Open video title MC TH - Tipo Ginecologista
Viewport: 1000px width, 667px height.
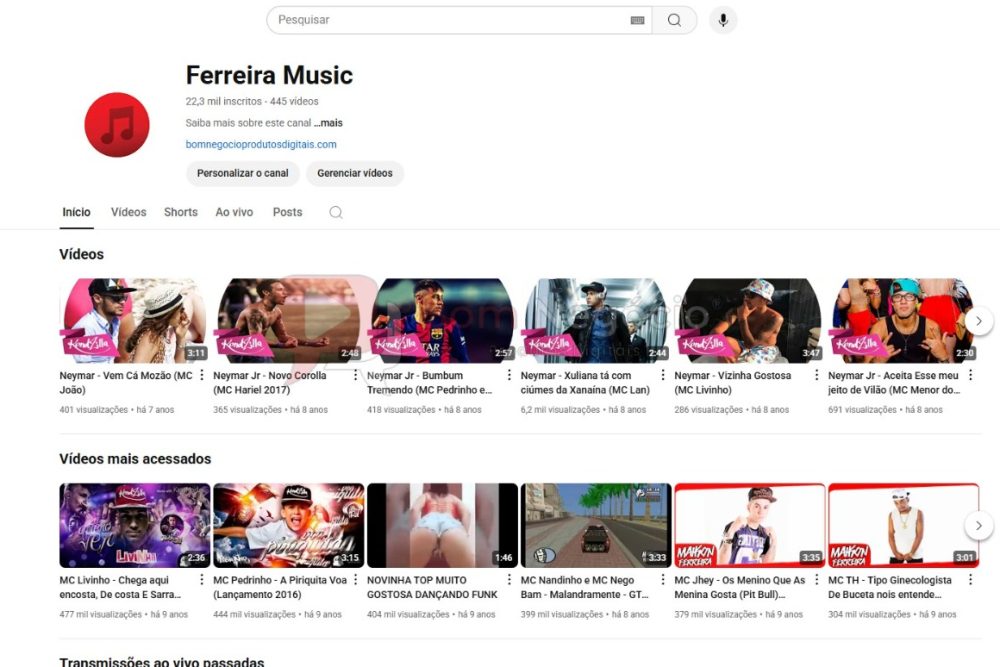pos(890,587)
